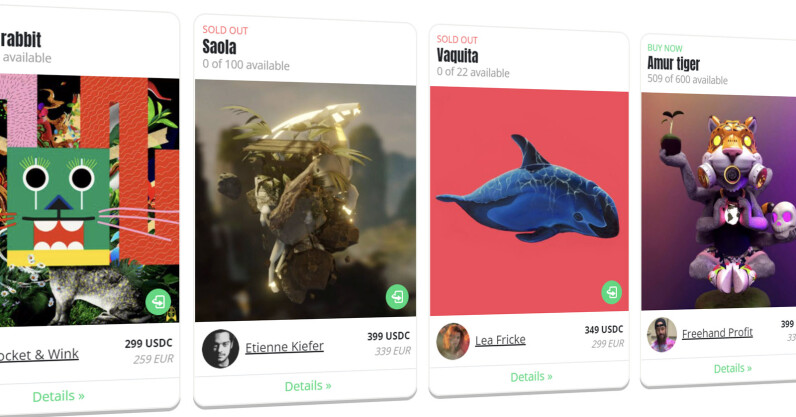Open Details for the Saola card
The width and height of the screenshot is (796, 417).
click(308, 386)
